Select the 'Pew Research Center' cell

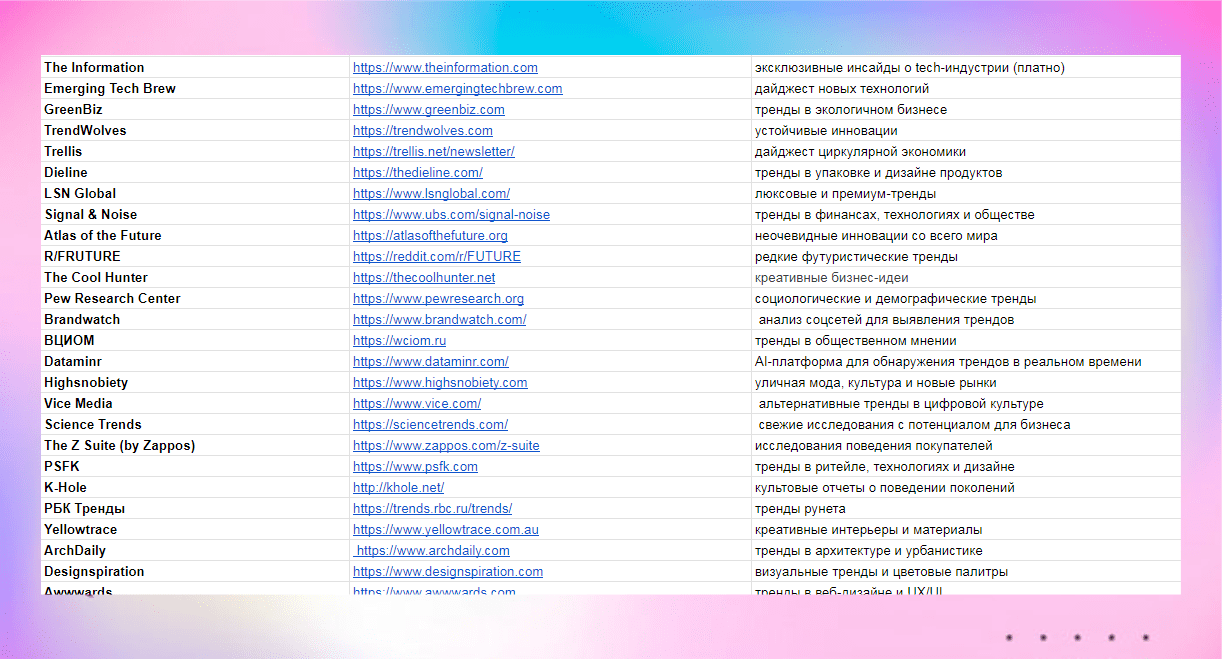[x=195, y=299]
